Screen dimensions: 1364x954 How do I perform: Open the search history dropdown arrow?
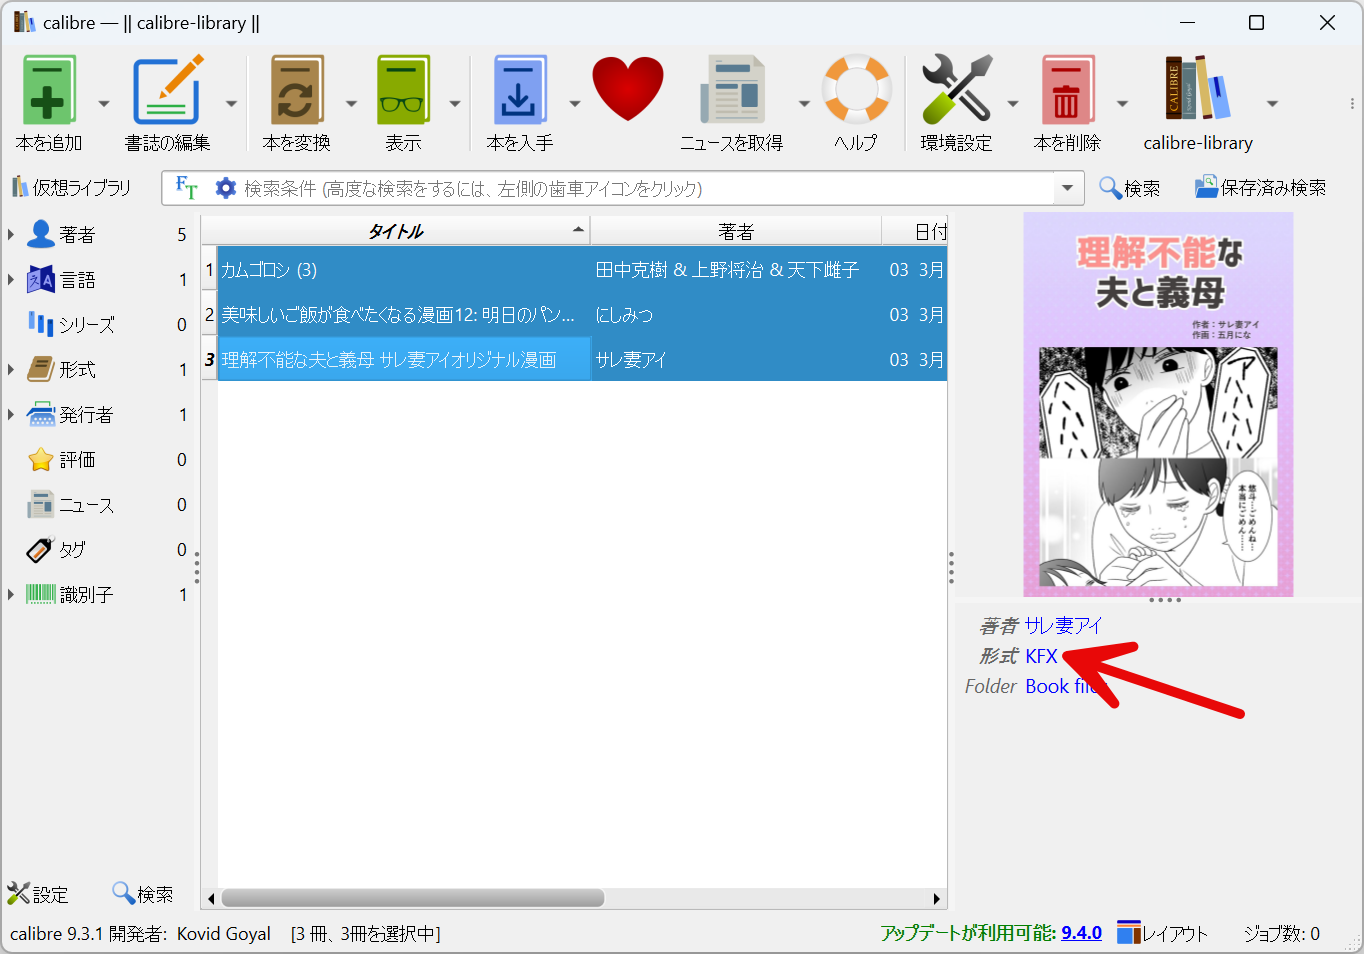[1067, 187]
